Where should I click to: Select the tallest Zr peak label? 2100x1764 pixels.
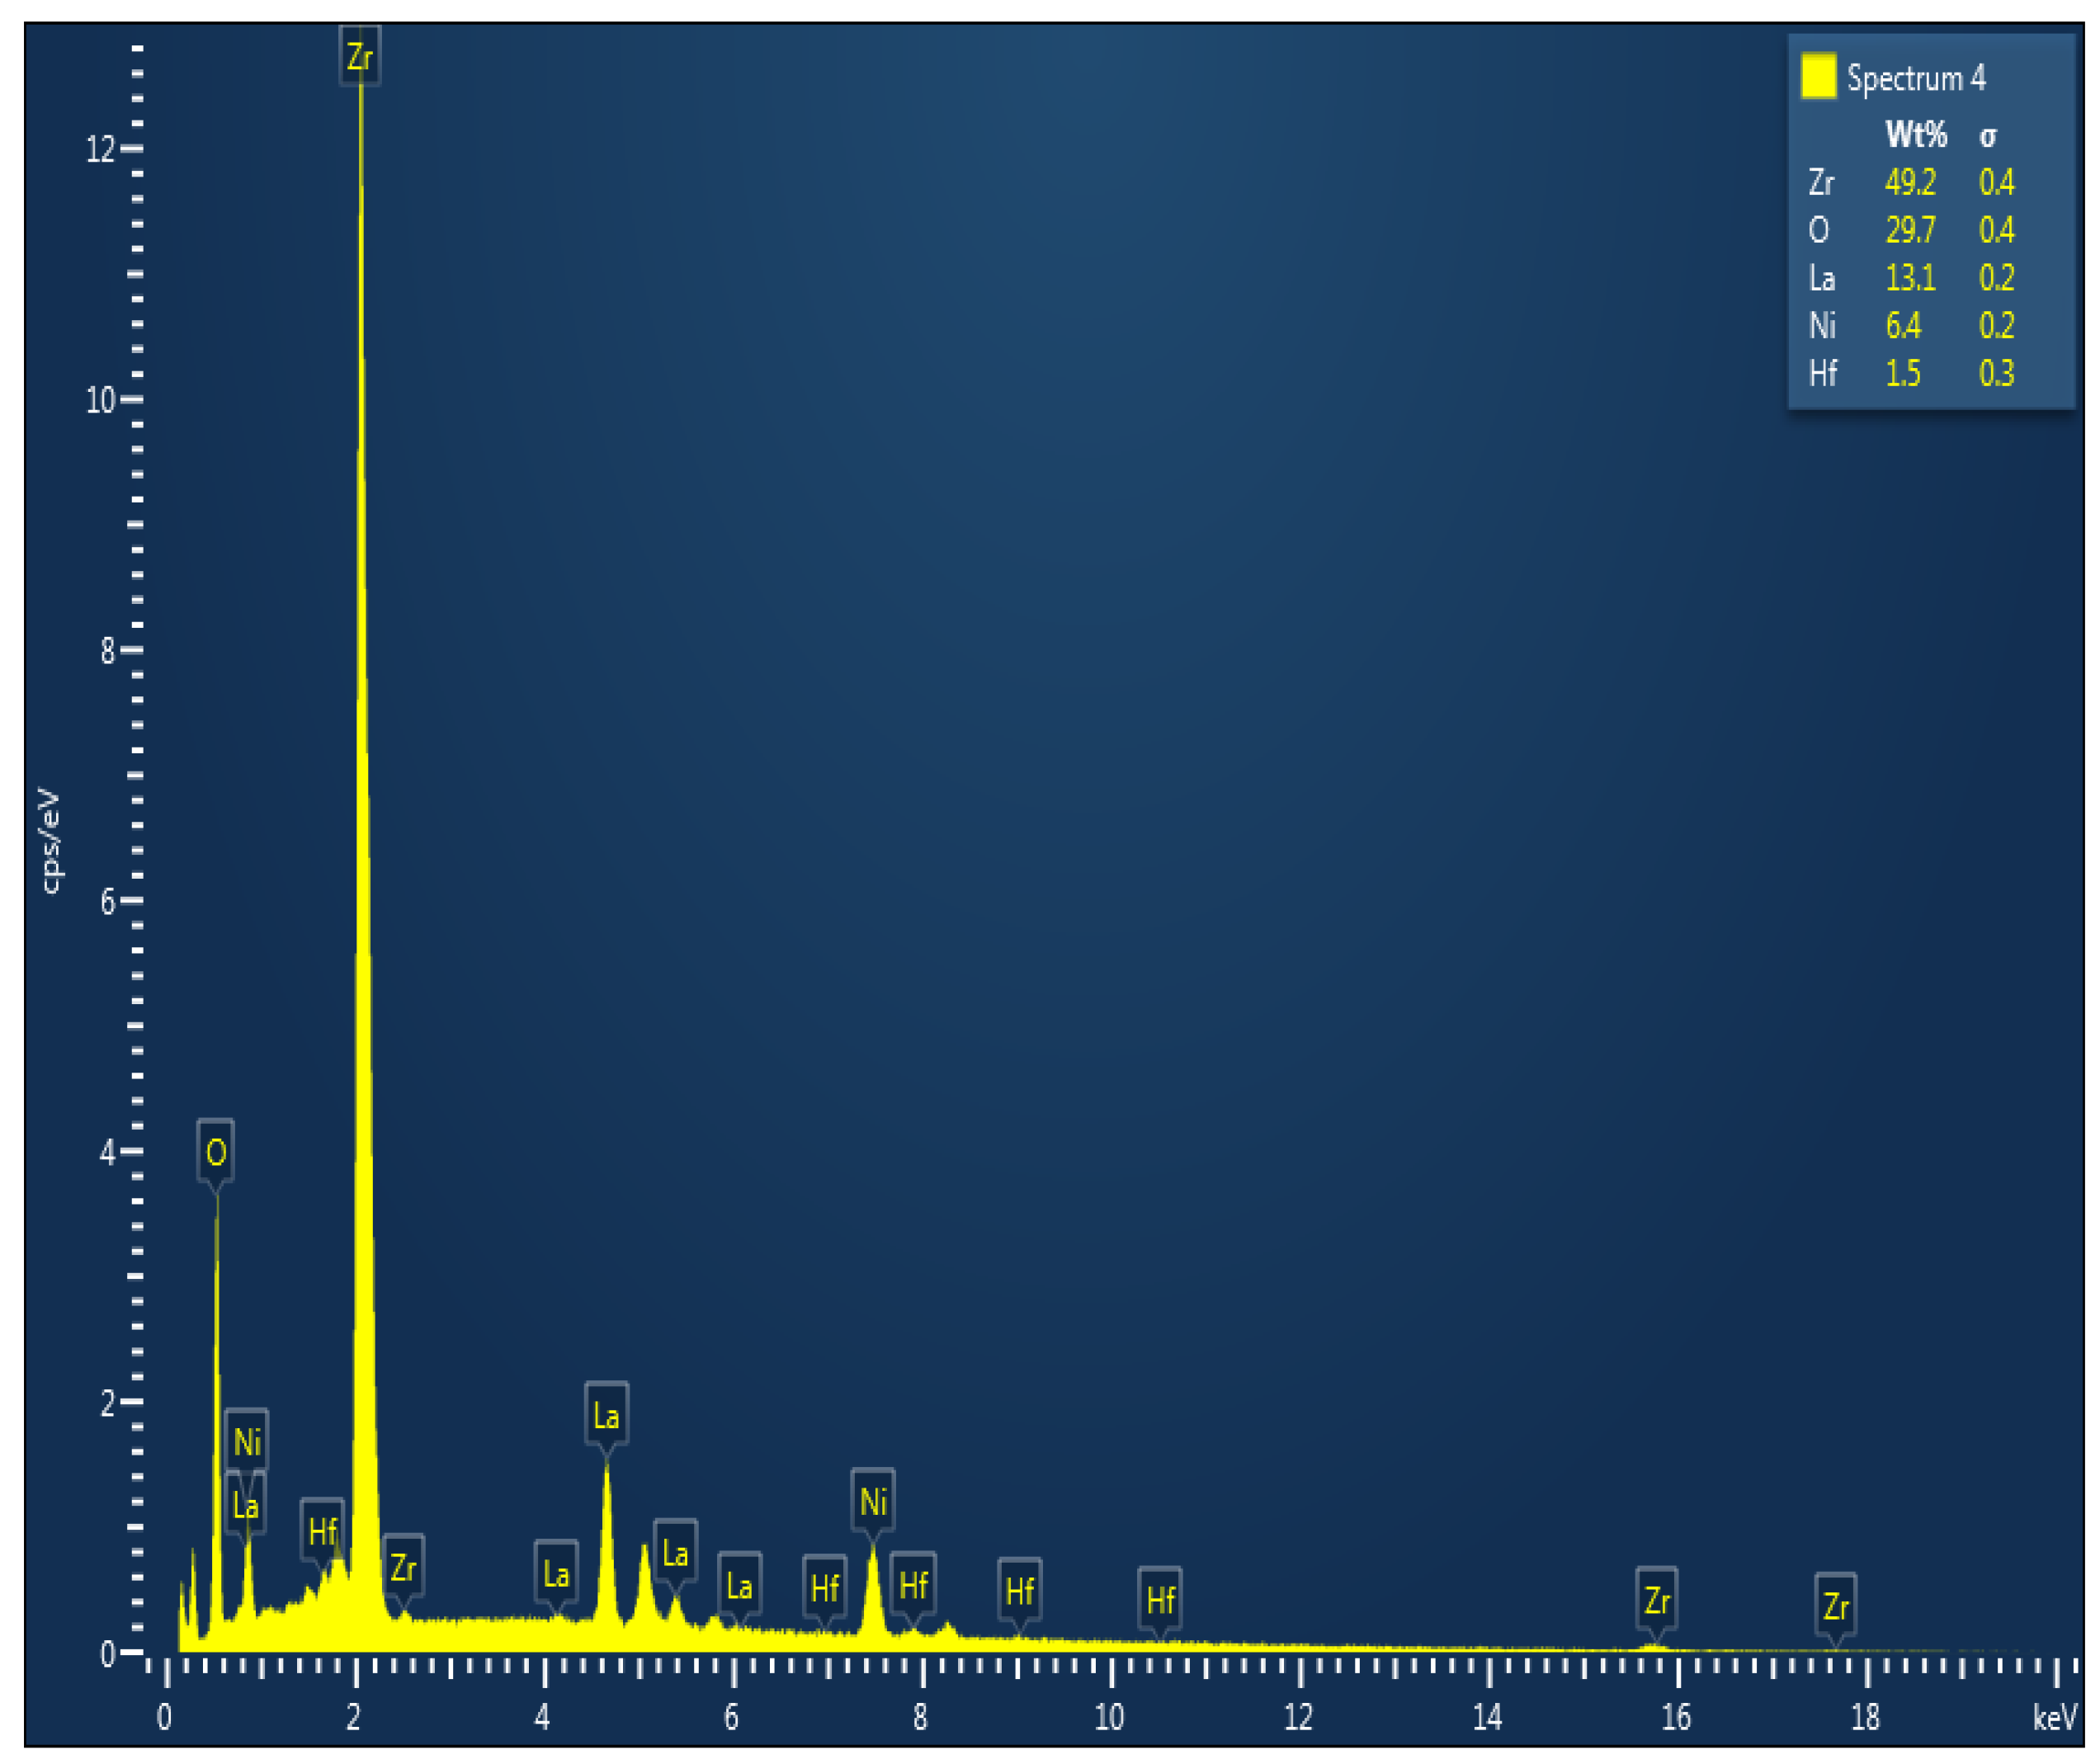click(360, 58)
